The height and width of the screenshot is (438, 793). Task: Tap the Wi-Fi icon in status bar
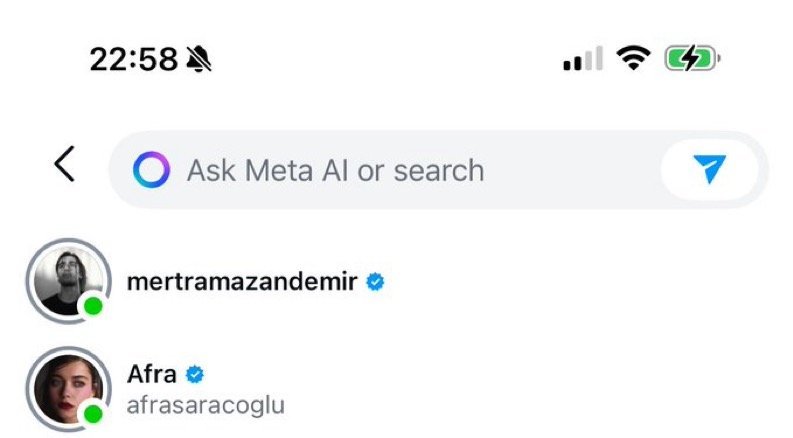(x=633, y=59)
